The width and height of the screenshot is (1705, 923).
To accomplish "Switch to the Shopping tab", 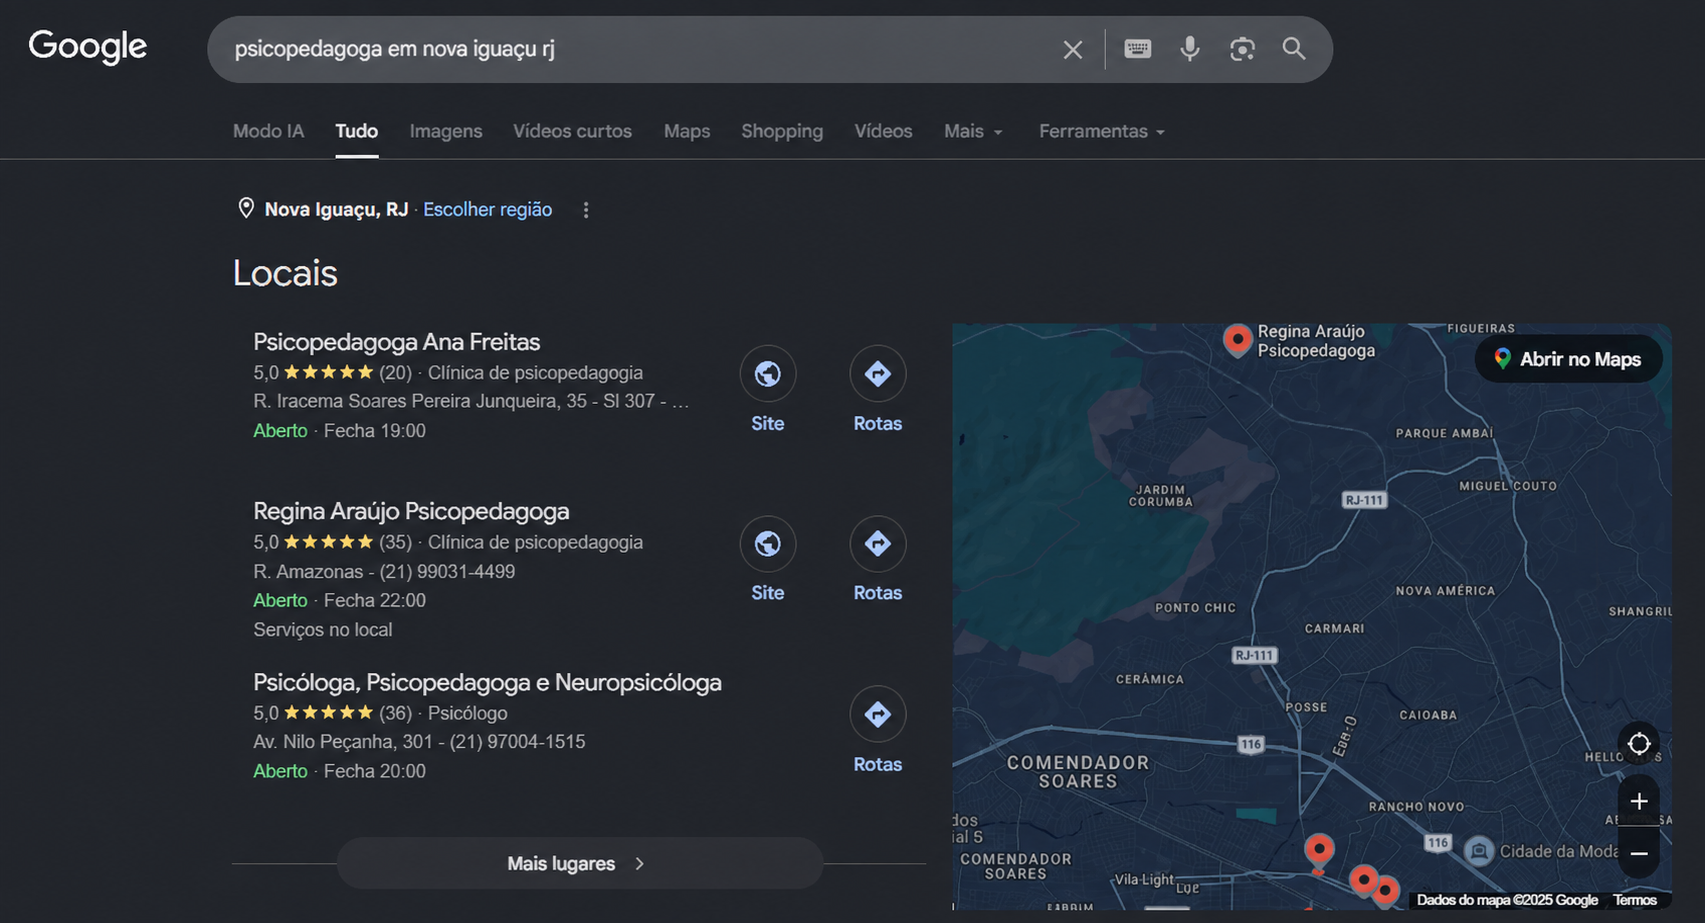I will [x=782, y=131].
